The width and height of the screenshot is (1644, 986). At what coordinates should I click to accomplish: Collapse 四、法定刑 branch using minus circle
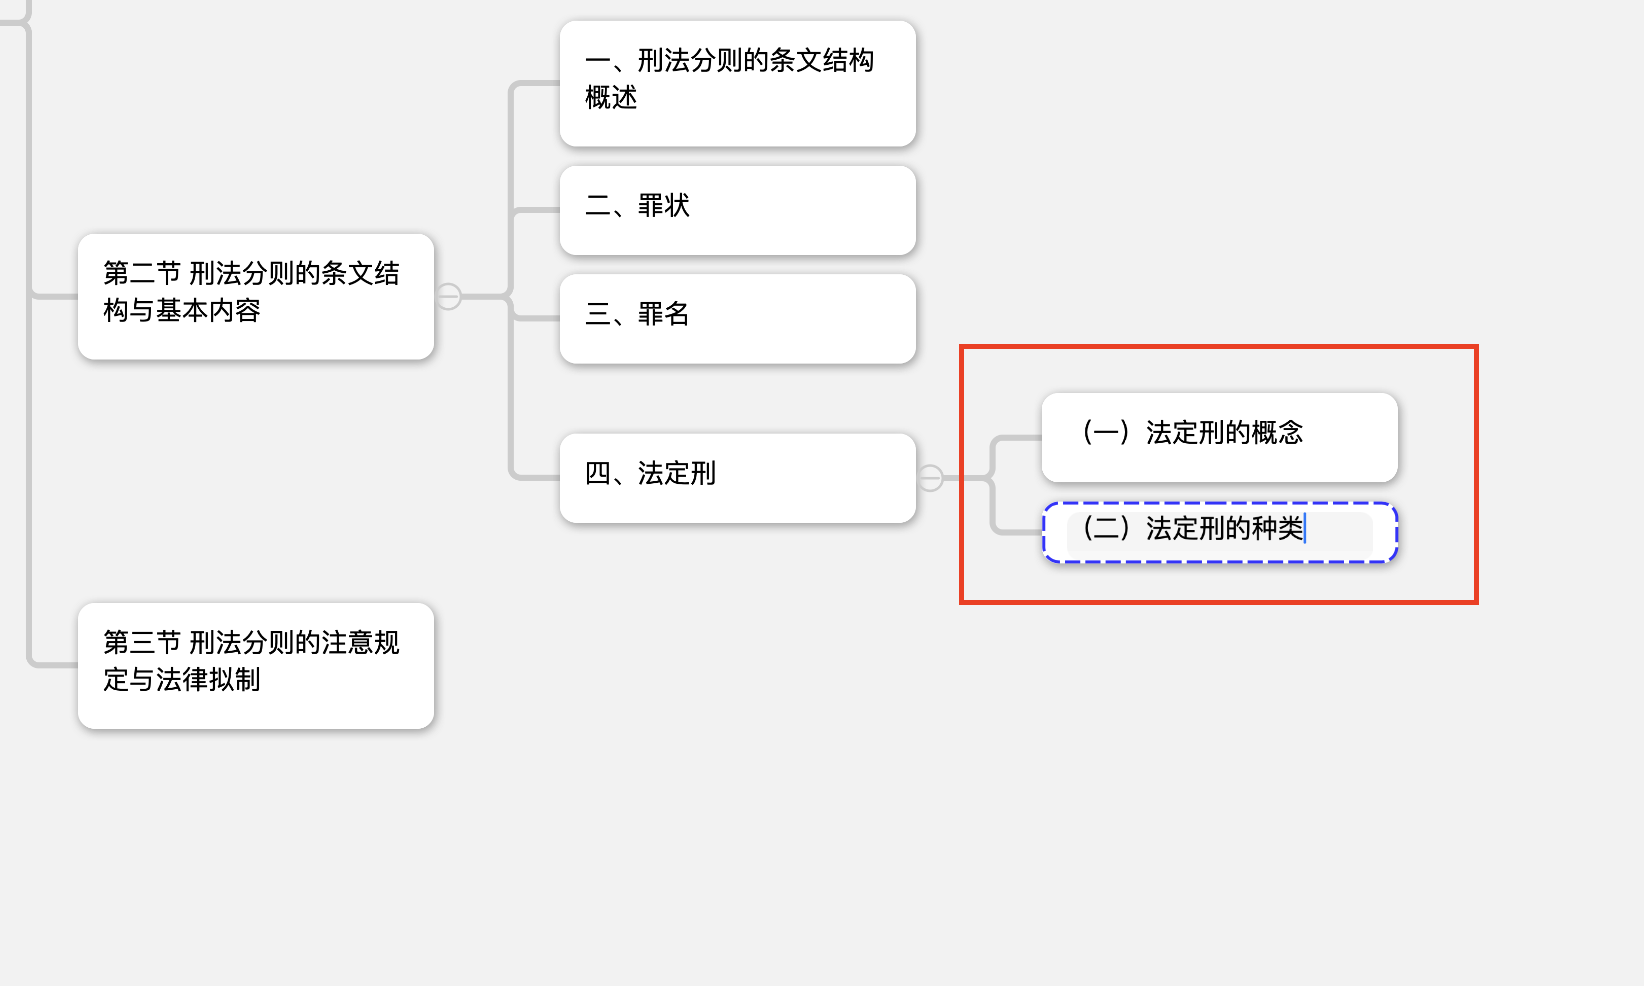931,478
